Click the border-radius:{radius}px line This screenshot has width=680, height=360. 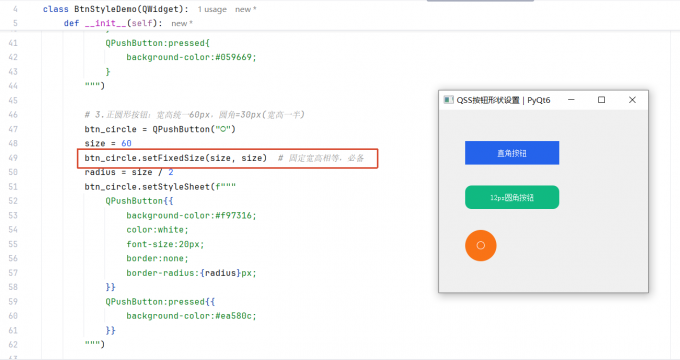pyautogui.click(x=191, y=273)
